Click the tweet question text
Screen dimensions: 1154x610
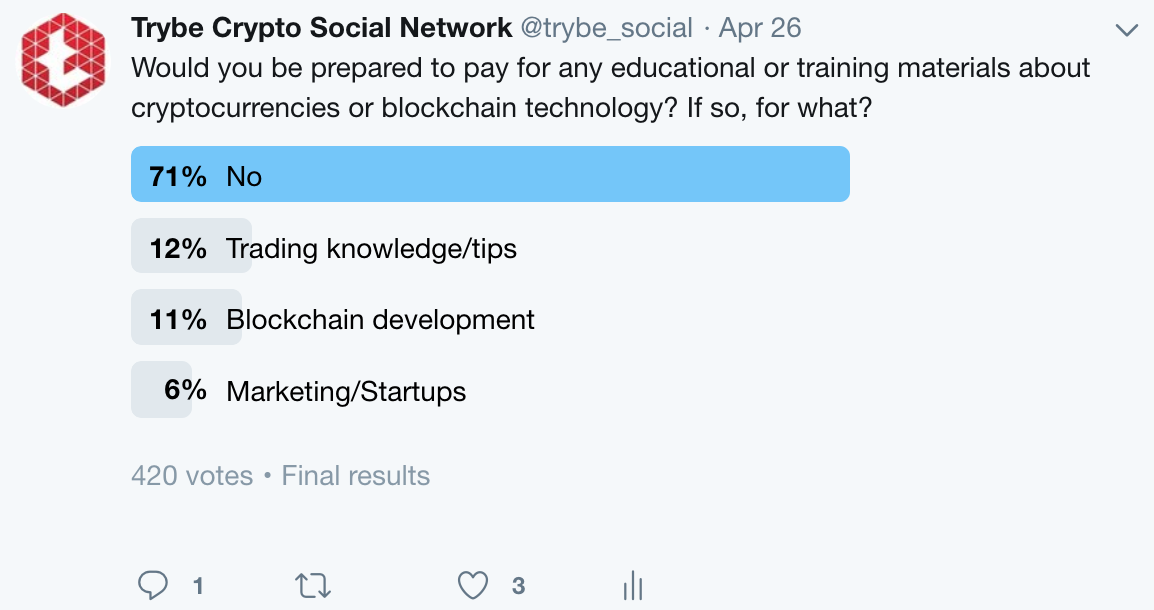[x=610, y=87]
